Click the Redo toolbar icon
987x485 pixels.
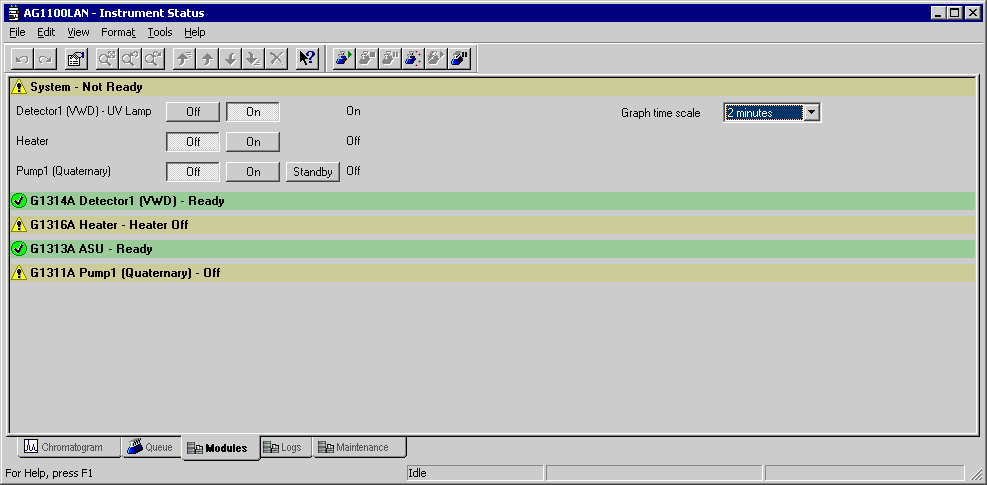click(45, 59)
